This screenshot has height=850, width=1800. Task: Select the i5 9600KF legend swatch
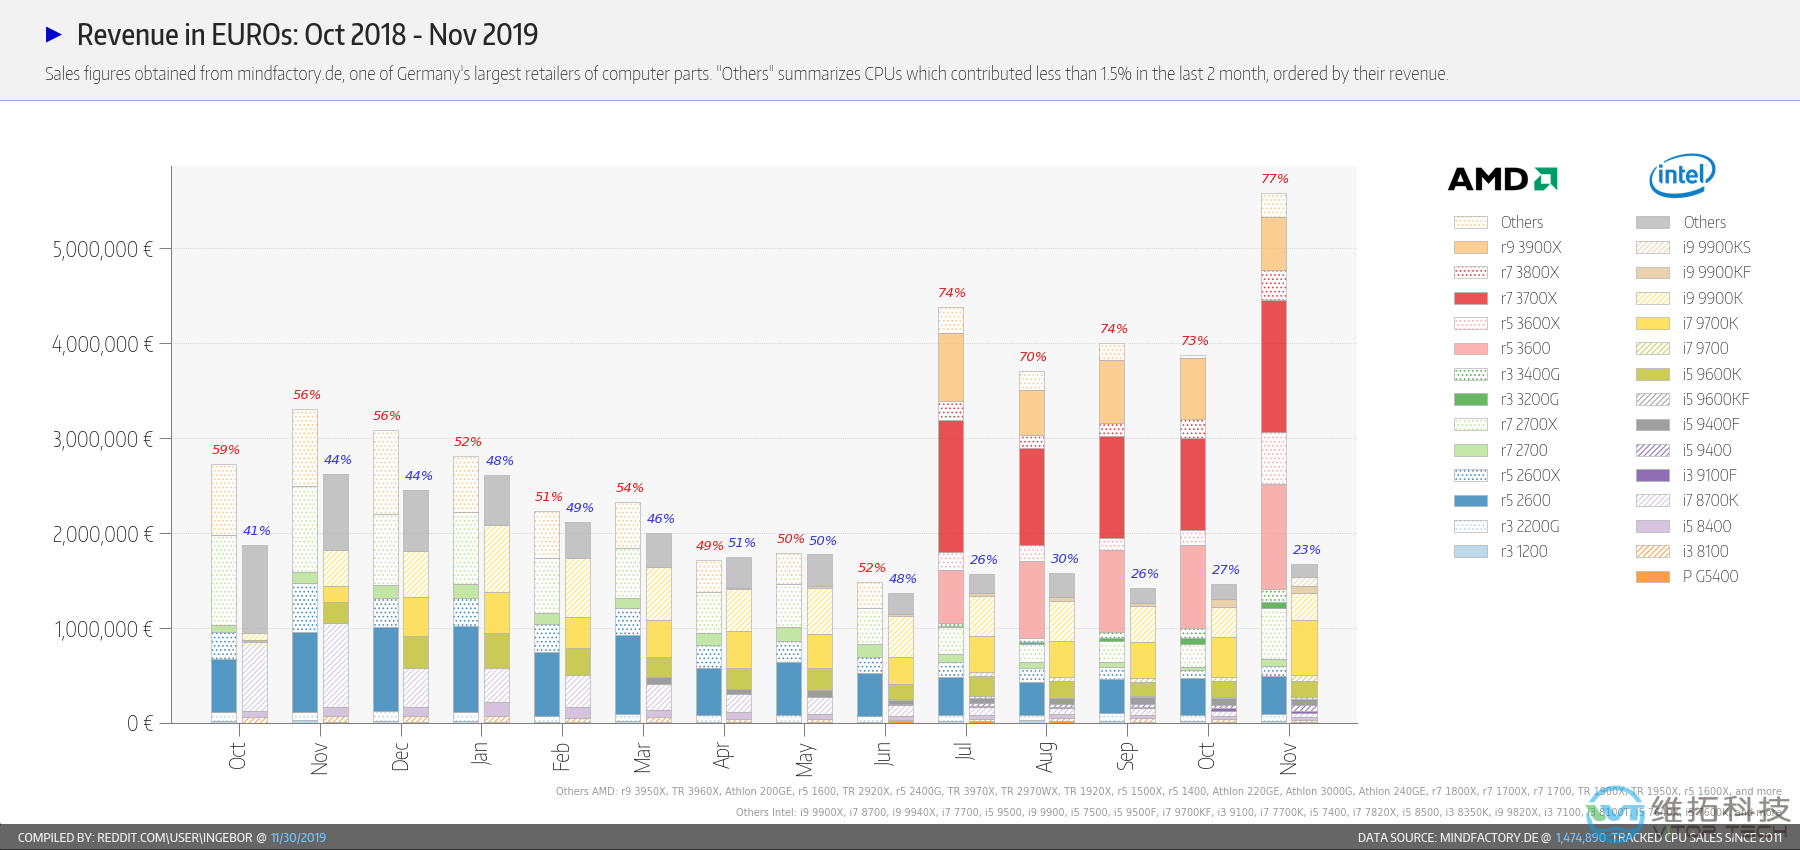click(x=1653, y=399)
